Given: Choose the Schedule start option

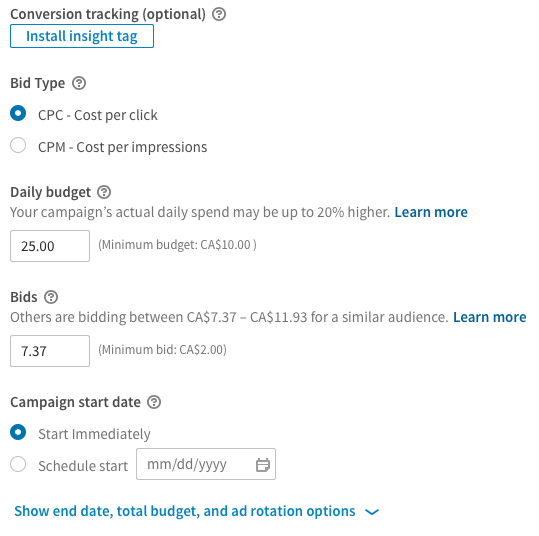Looking at the screenshot, I should [x=18, y=464].
